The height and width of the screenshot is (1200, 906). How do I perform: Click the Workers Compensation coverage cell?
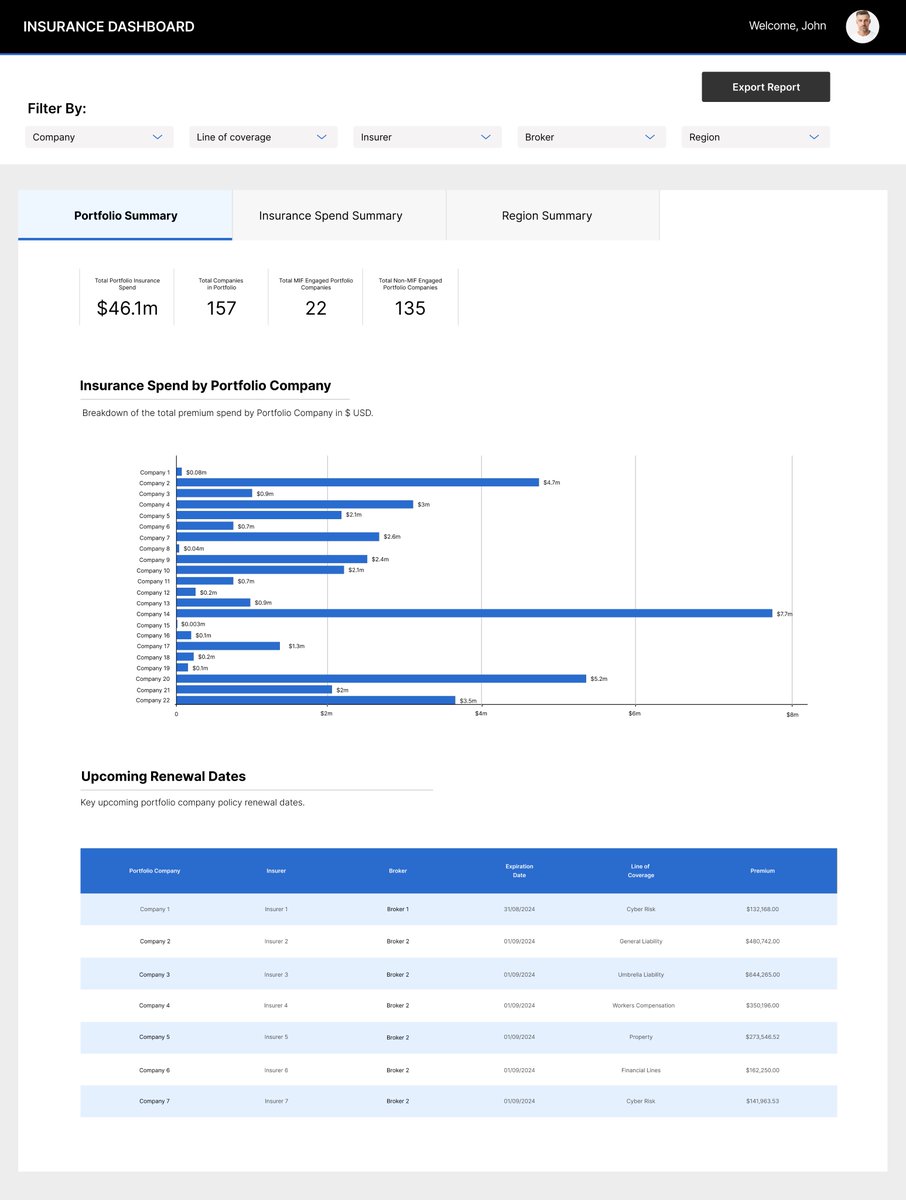point(643,1005)
